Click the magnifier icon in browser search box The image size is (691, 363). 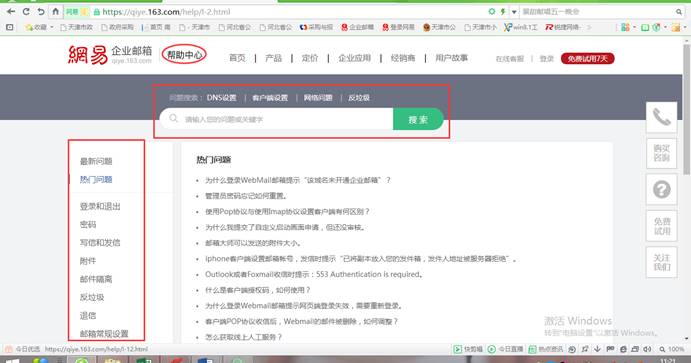click(679, 12)
